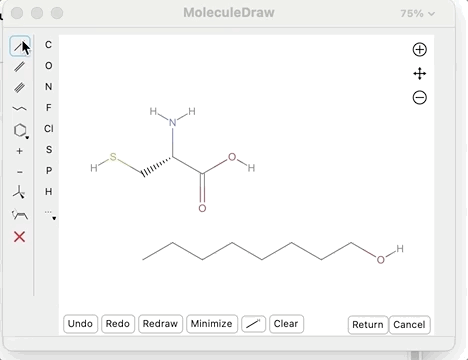Choose the Nitrogen N element
The image size is (468, 360).
pos(49,87)
